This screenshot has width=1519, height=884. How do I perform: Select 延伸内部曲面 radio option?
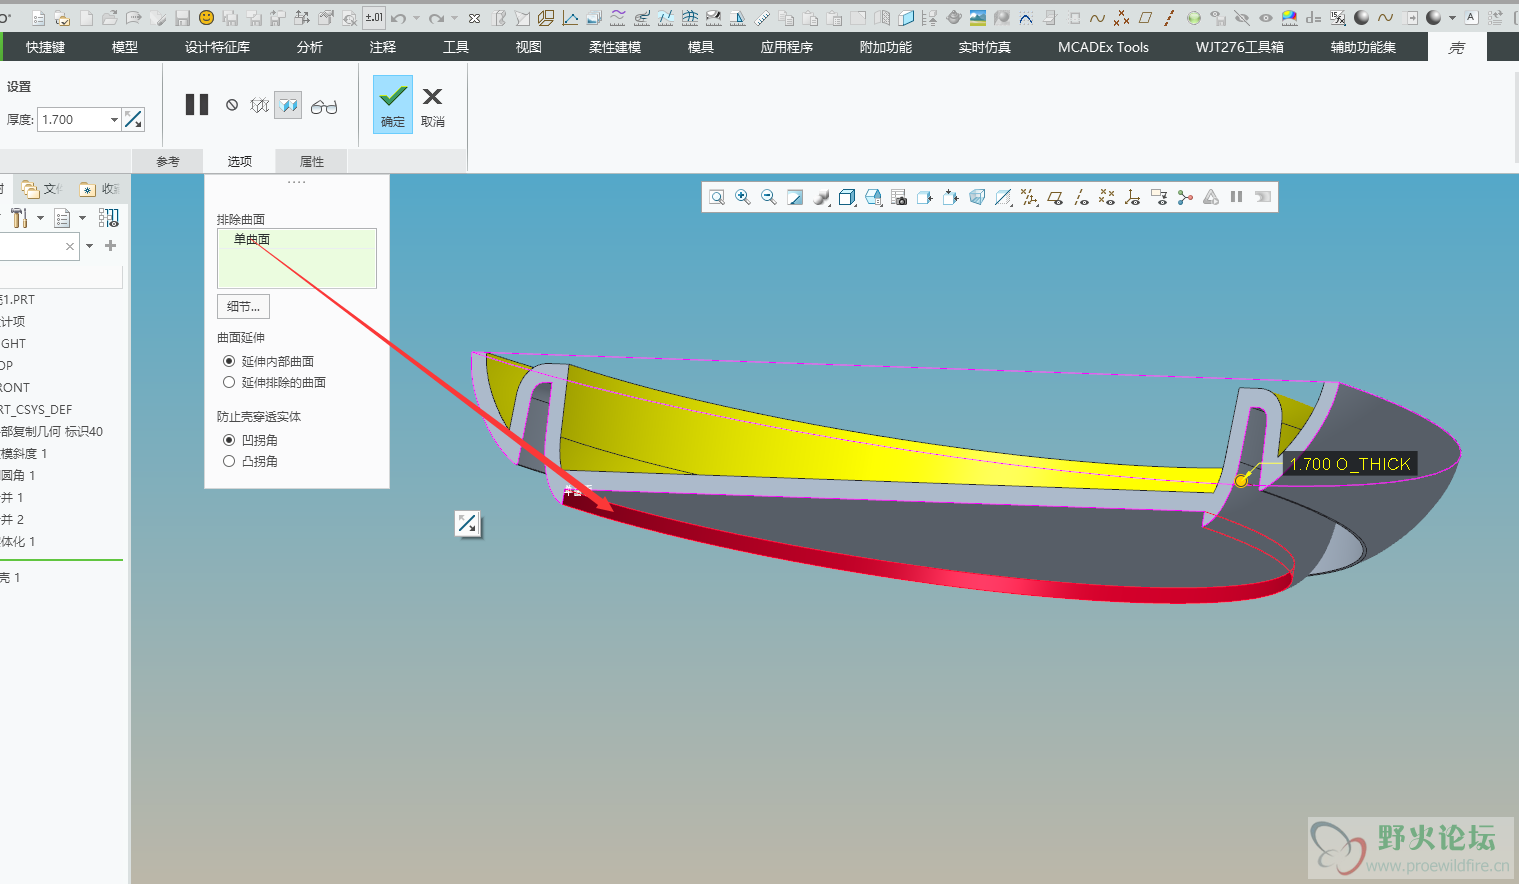(229, 361)
